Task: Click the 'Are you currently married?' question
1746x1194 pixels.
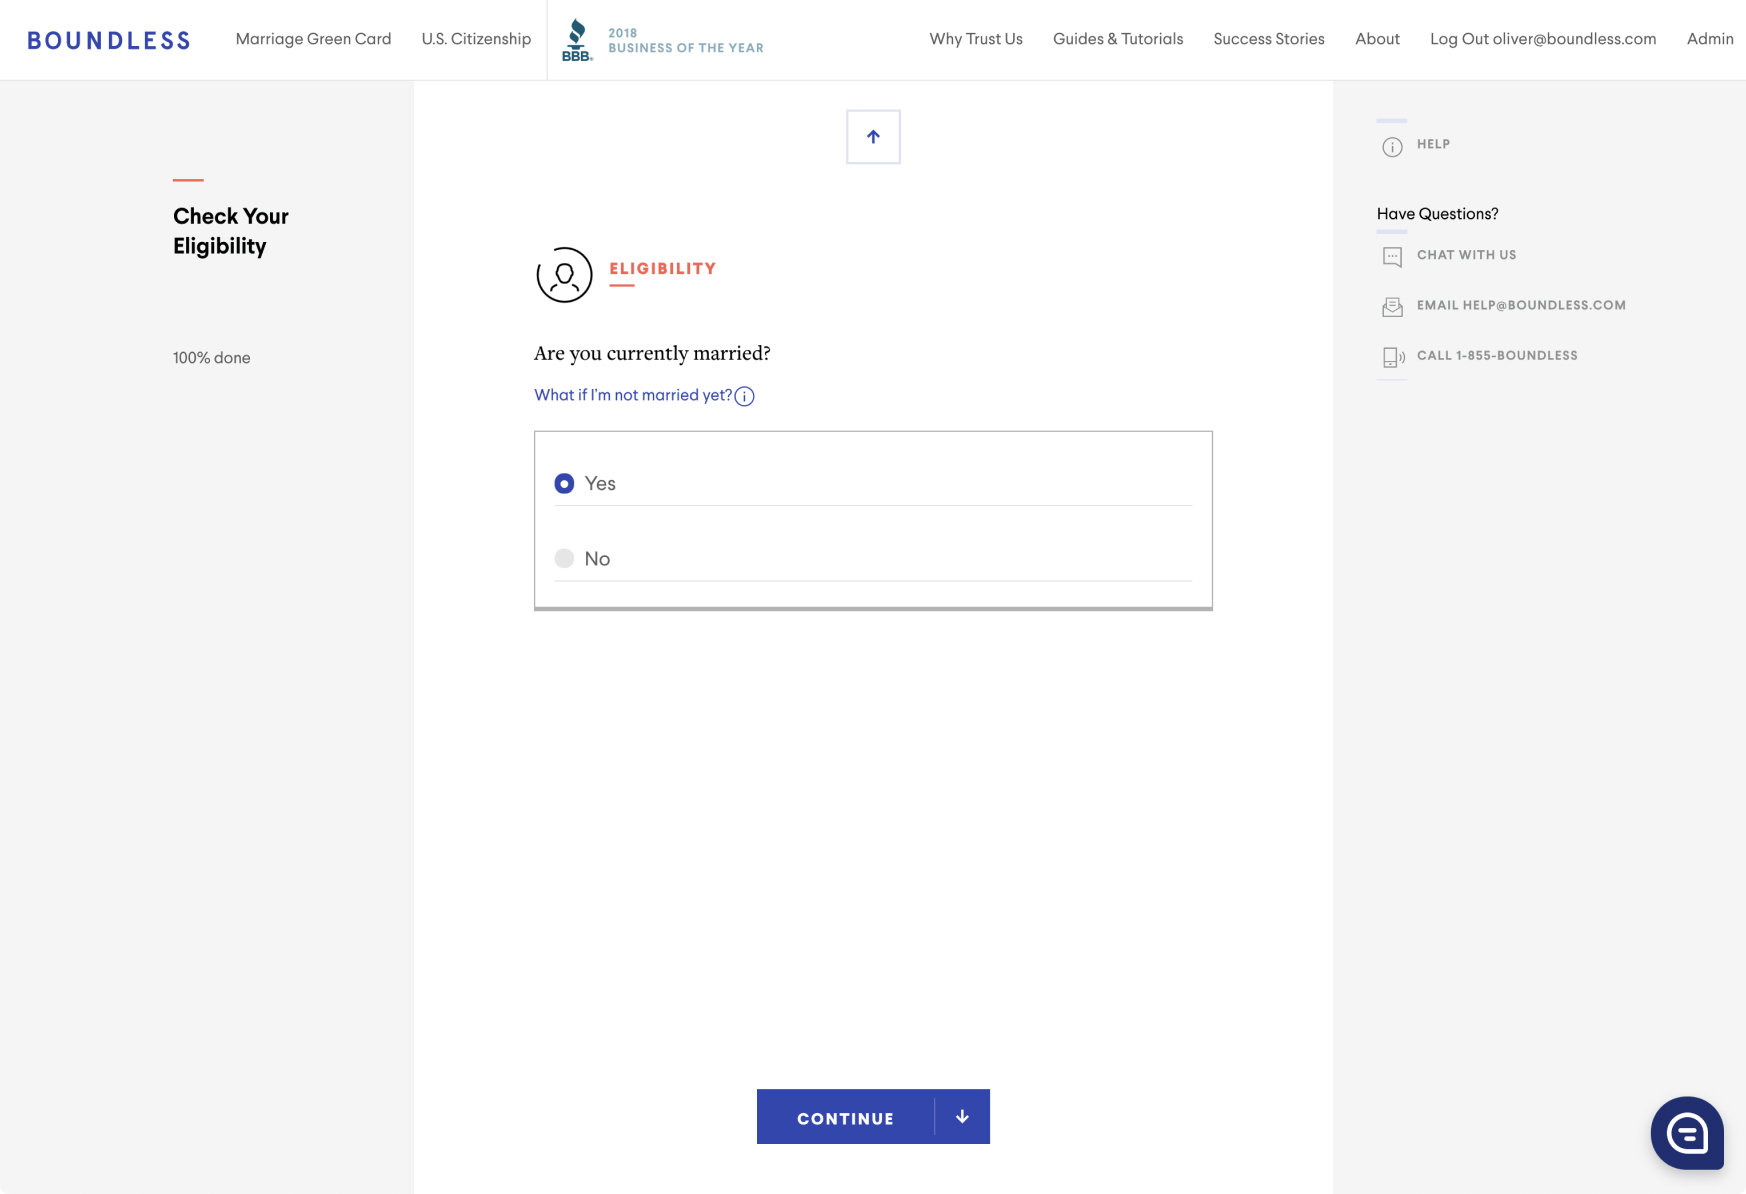Action: (x=652, y=353)
